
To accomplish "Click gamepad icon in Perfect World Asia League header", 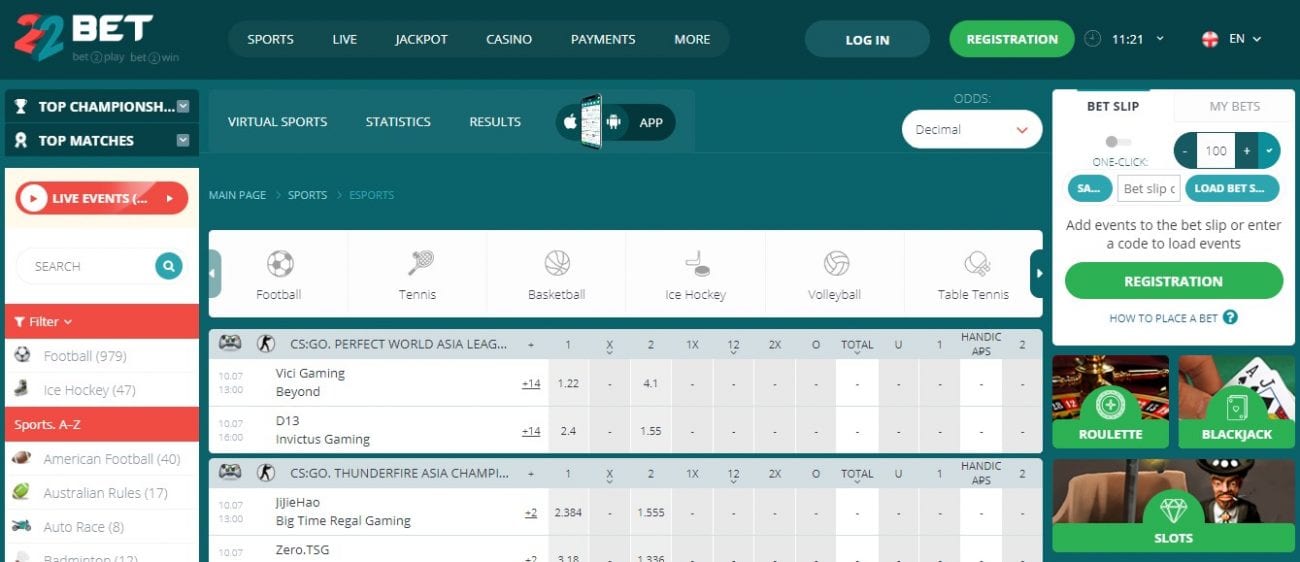I will point(231,343).
